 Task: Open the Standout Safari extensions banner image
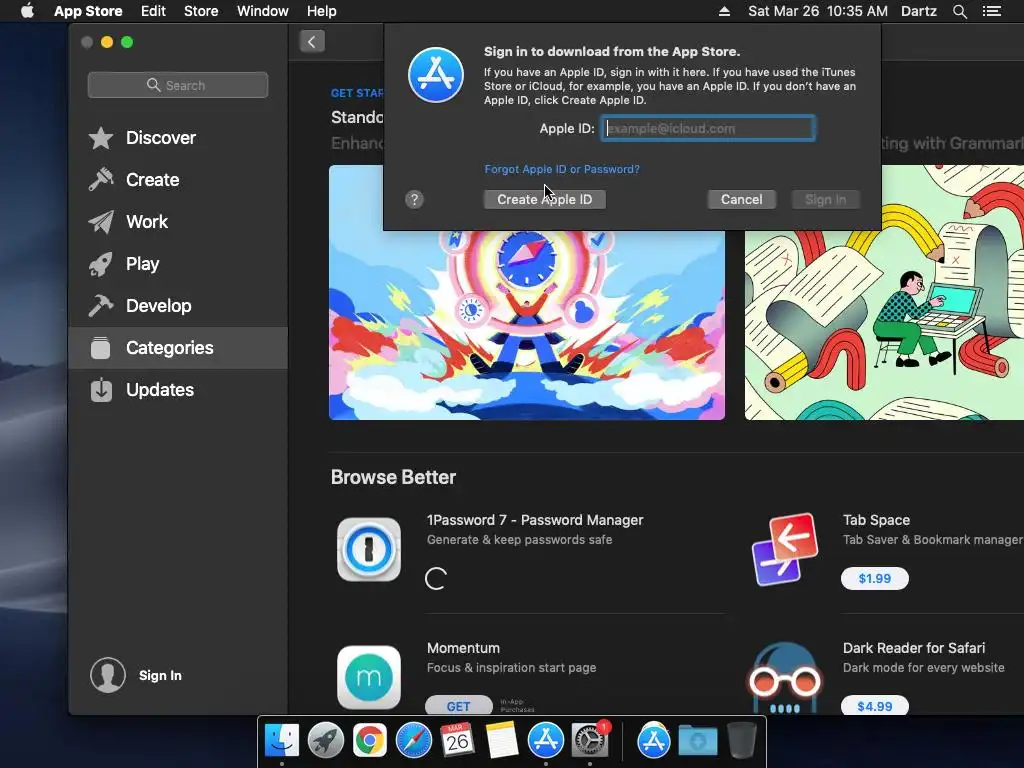(526, 293)
